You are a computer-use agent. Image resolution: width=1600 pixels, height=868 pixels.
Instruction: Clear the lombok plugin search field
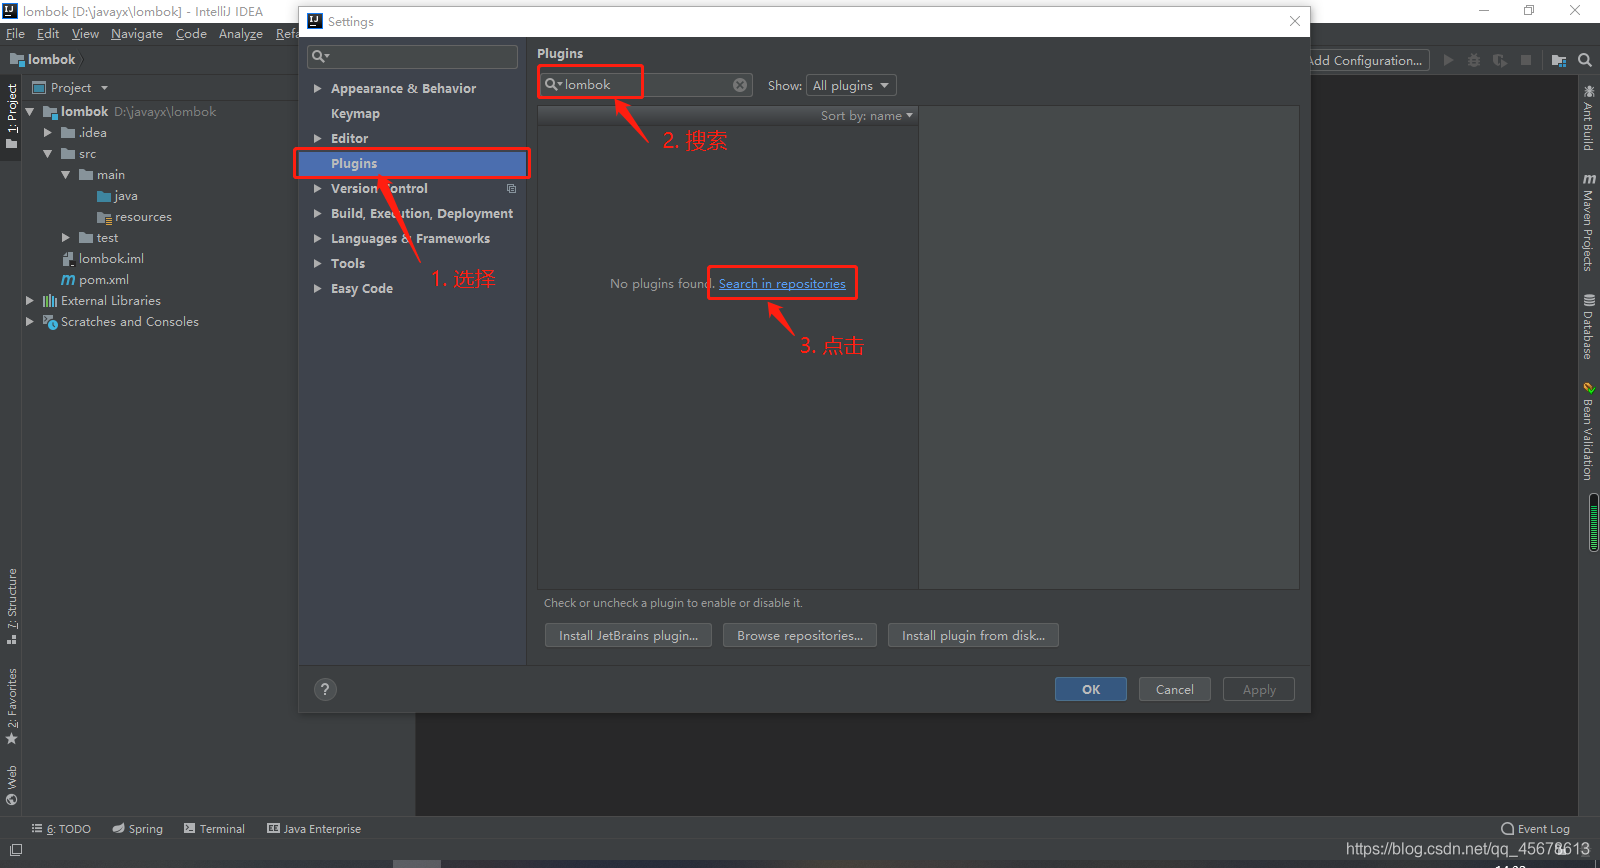pyautogui.click(x=740, y=85)
